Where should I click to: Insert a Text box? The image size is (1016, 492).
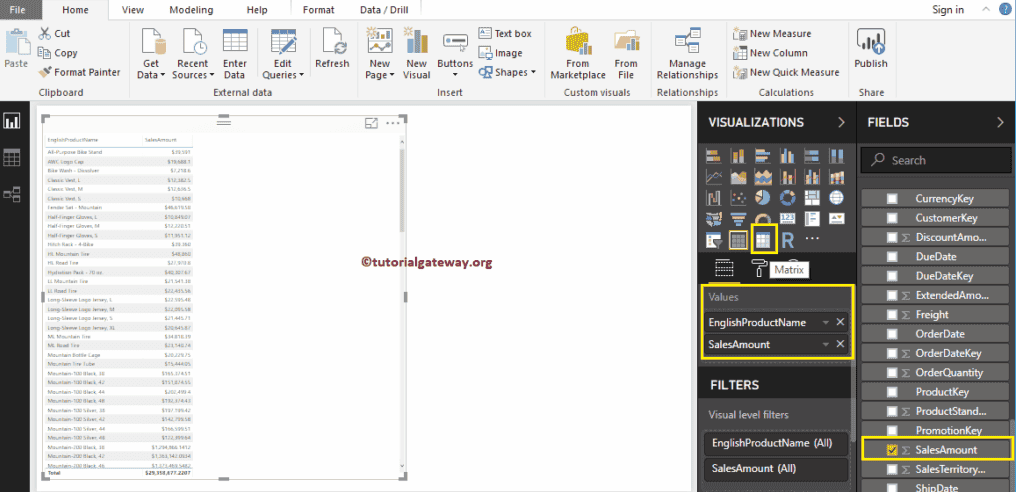[x=505, y=33]
